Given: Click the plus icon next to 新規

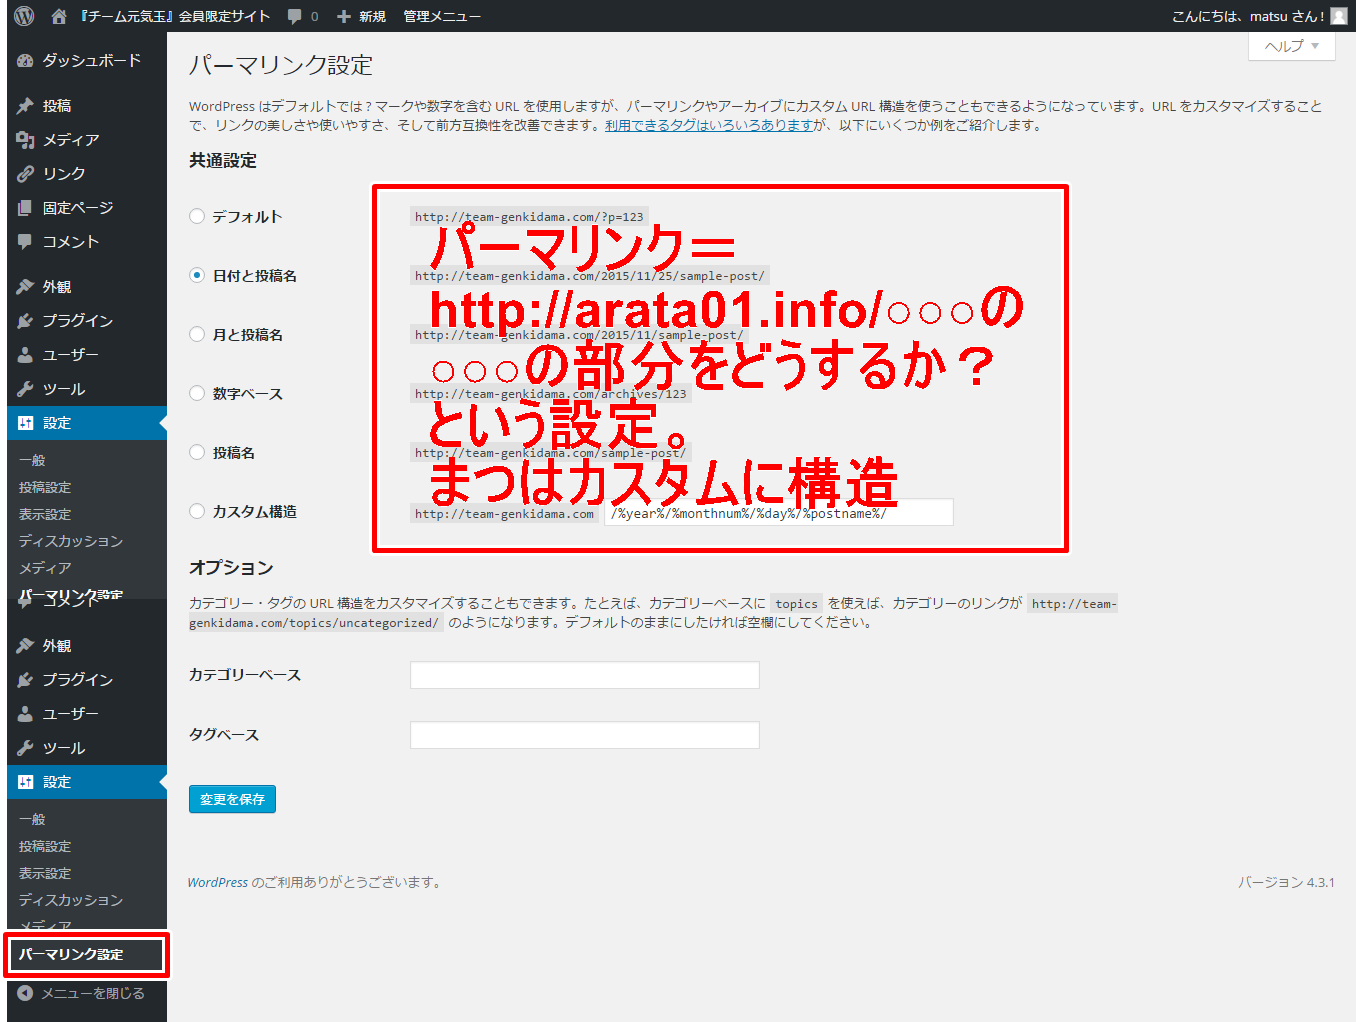Looking at the screenshot, I should pos(344,16).
